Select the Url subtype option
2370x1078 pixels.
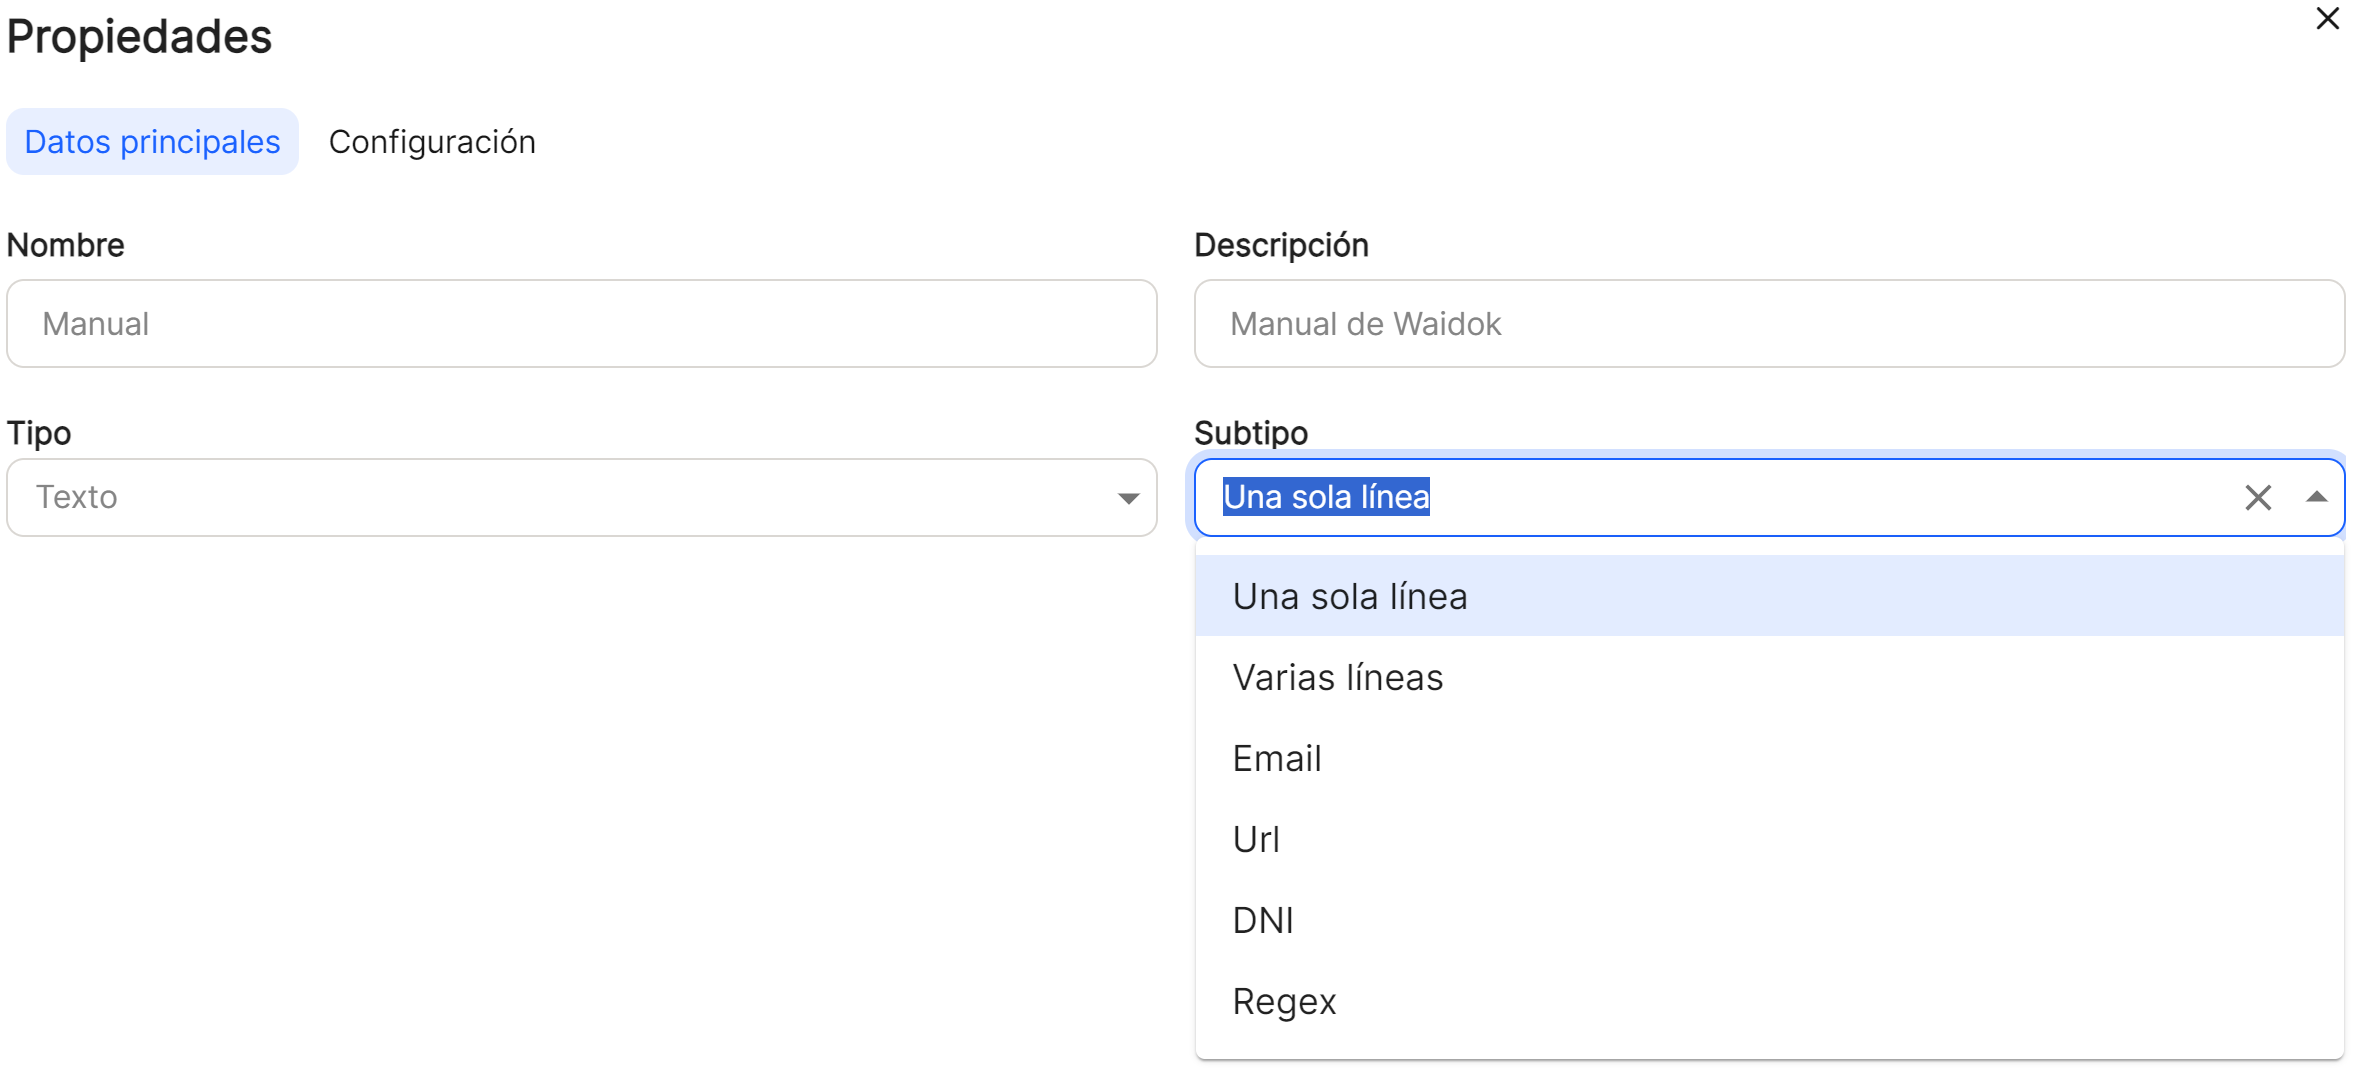[1769, 839]
